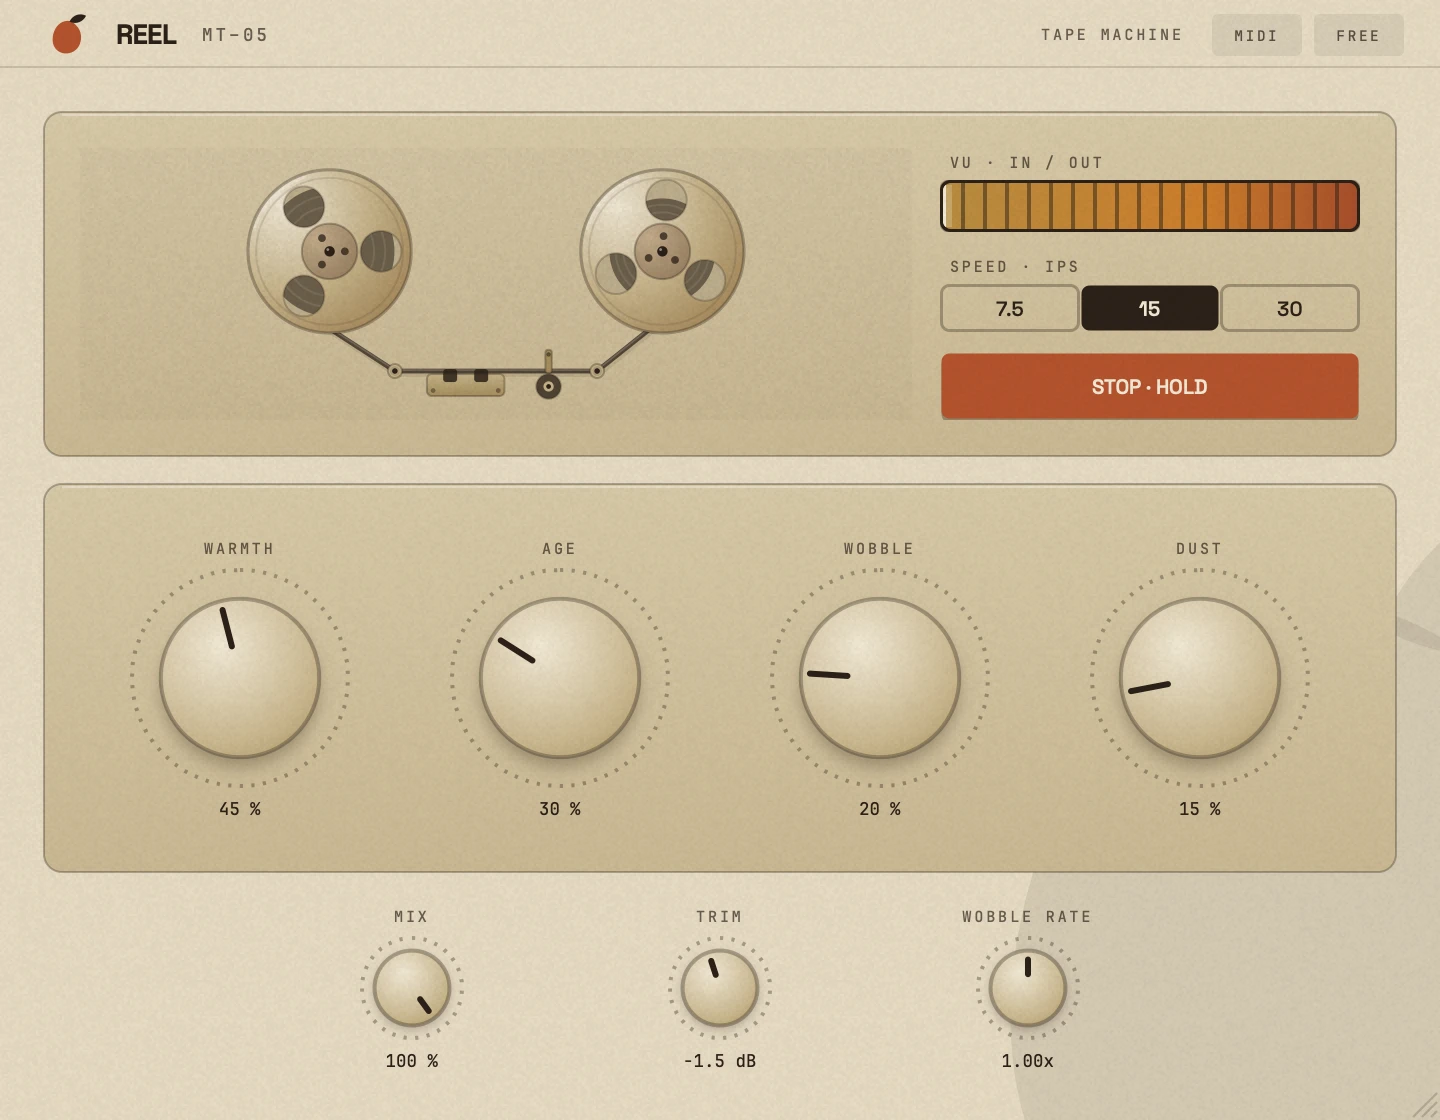The image size is (1440, 1120).
Task: Click the 20 % wobble value
Action: tap(880, 809)
